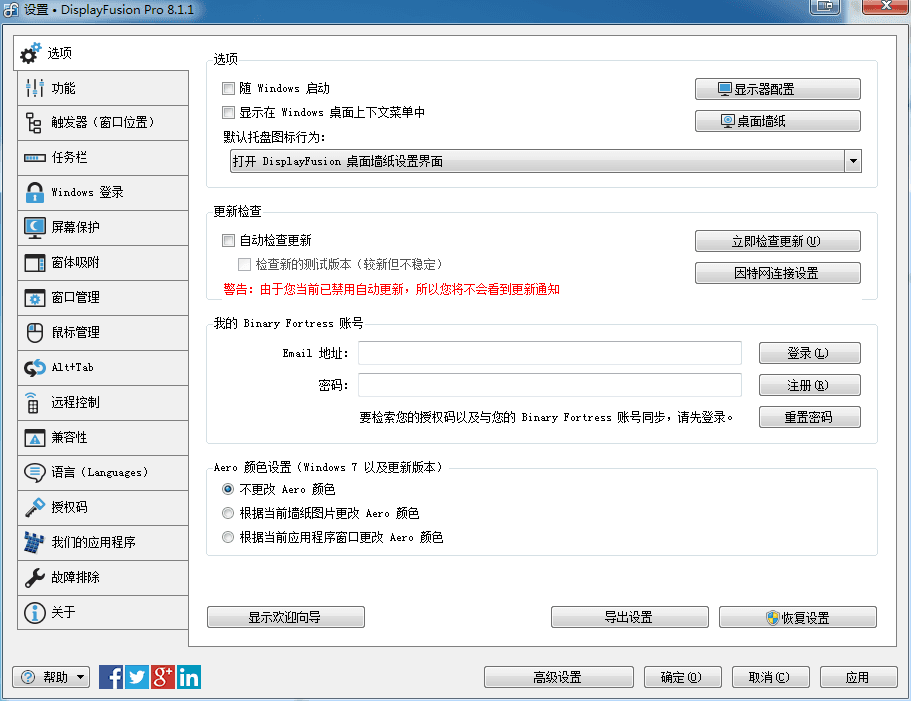Click the tree icon for 触发器
The image size is (911, 701).
click(x=34, y=123)
